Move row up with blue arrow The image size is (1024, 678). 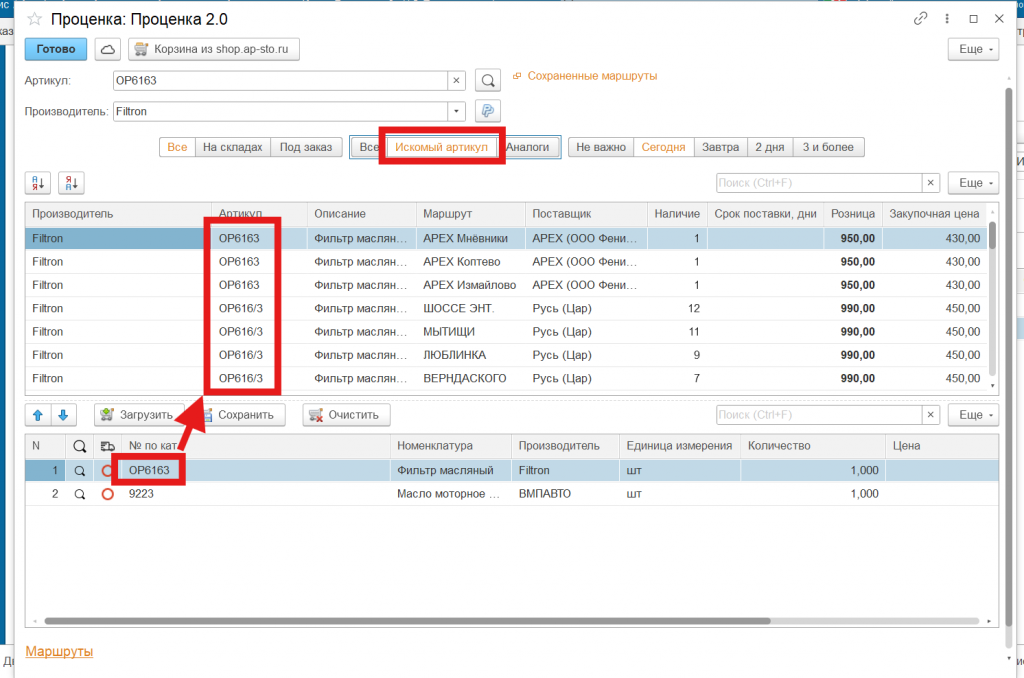coord(37,414)
